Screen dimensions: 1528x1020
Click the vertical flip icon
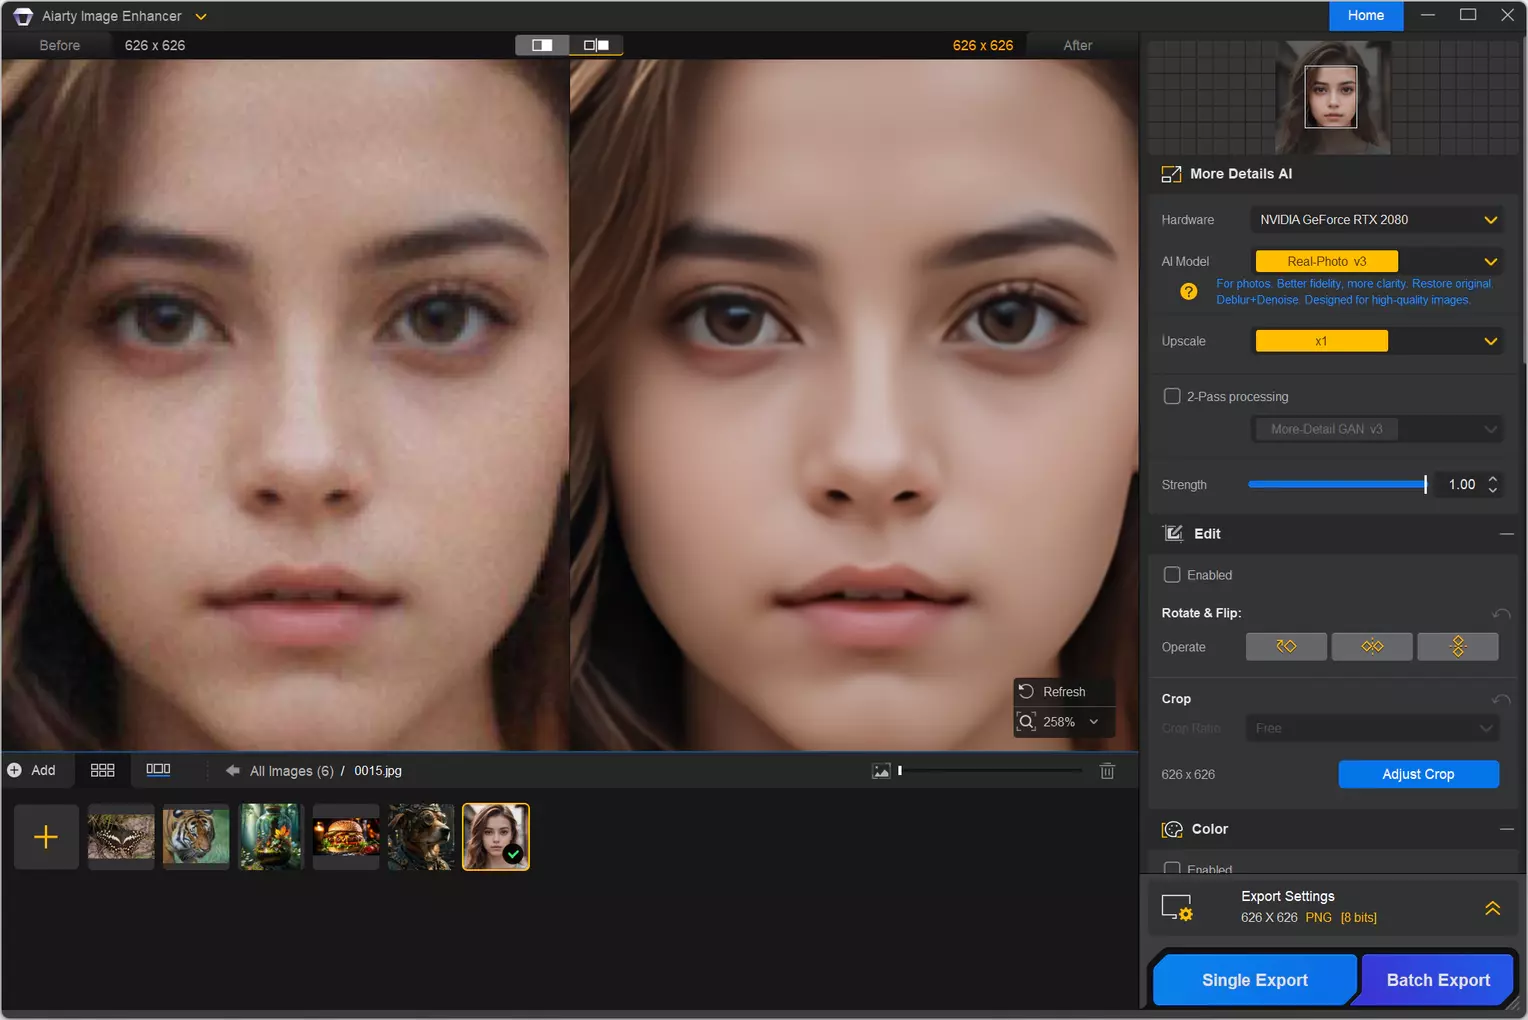tap(1457, 647)
